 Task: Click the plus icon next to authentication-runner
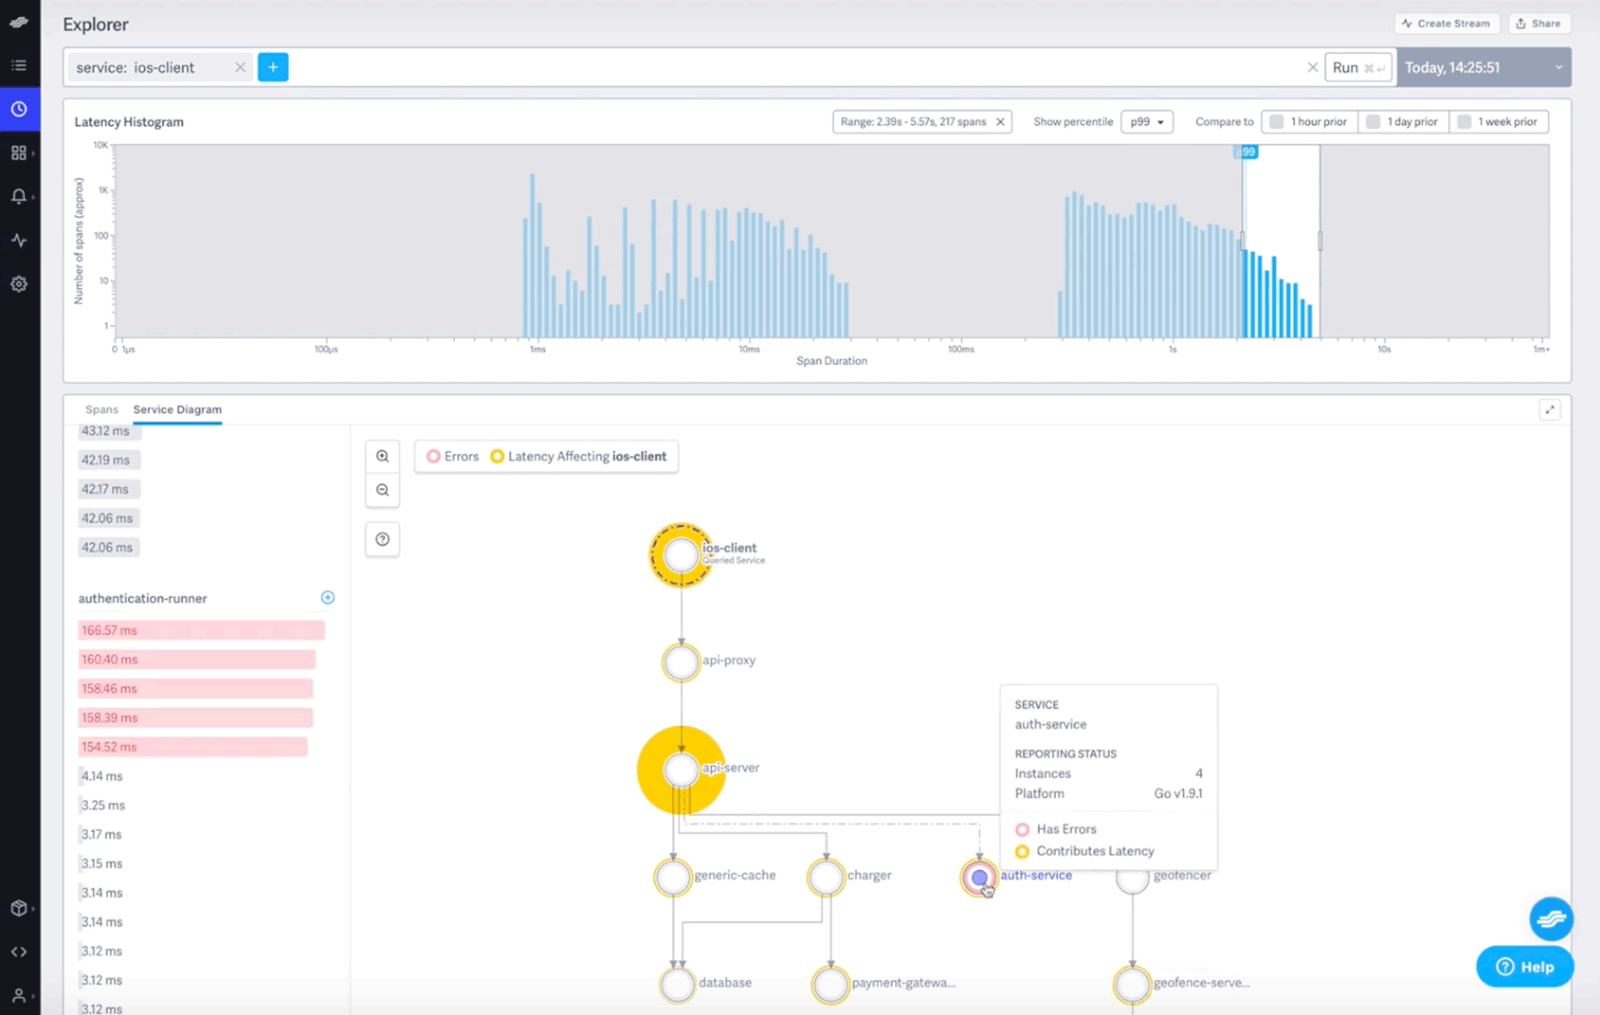tap(327, 598)
